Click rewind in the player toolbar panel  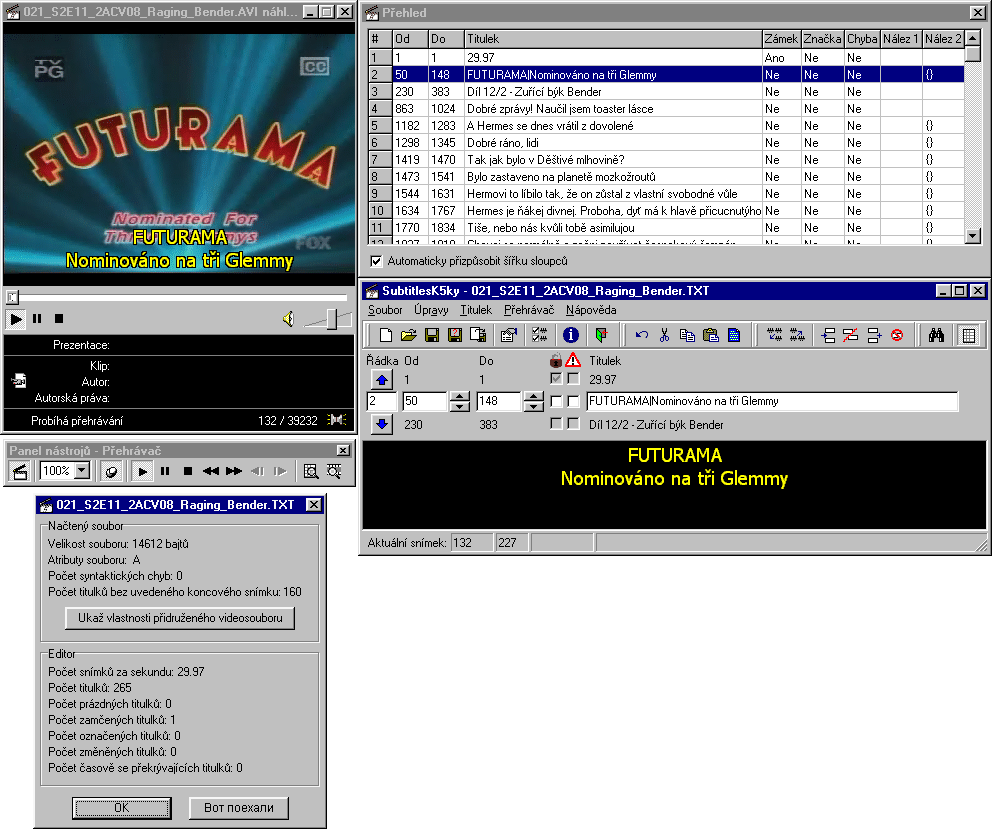pyautogui.click(x=211, y=471)
